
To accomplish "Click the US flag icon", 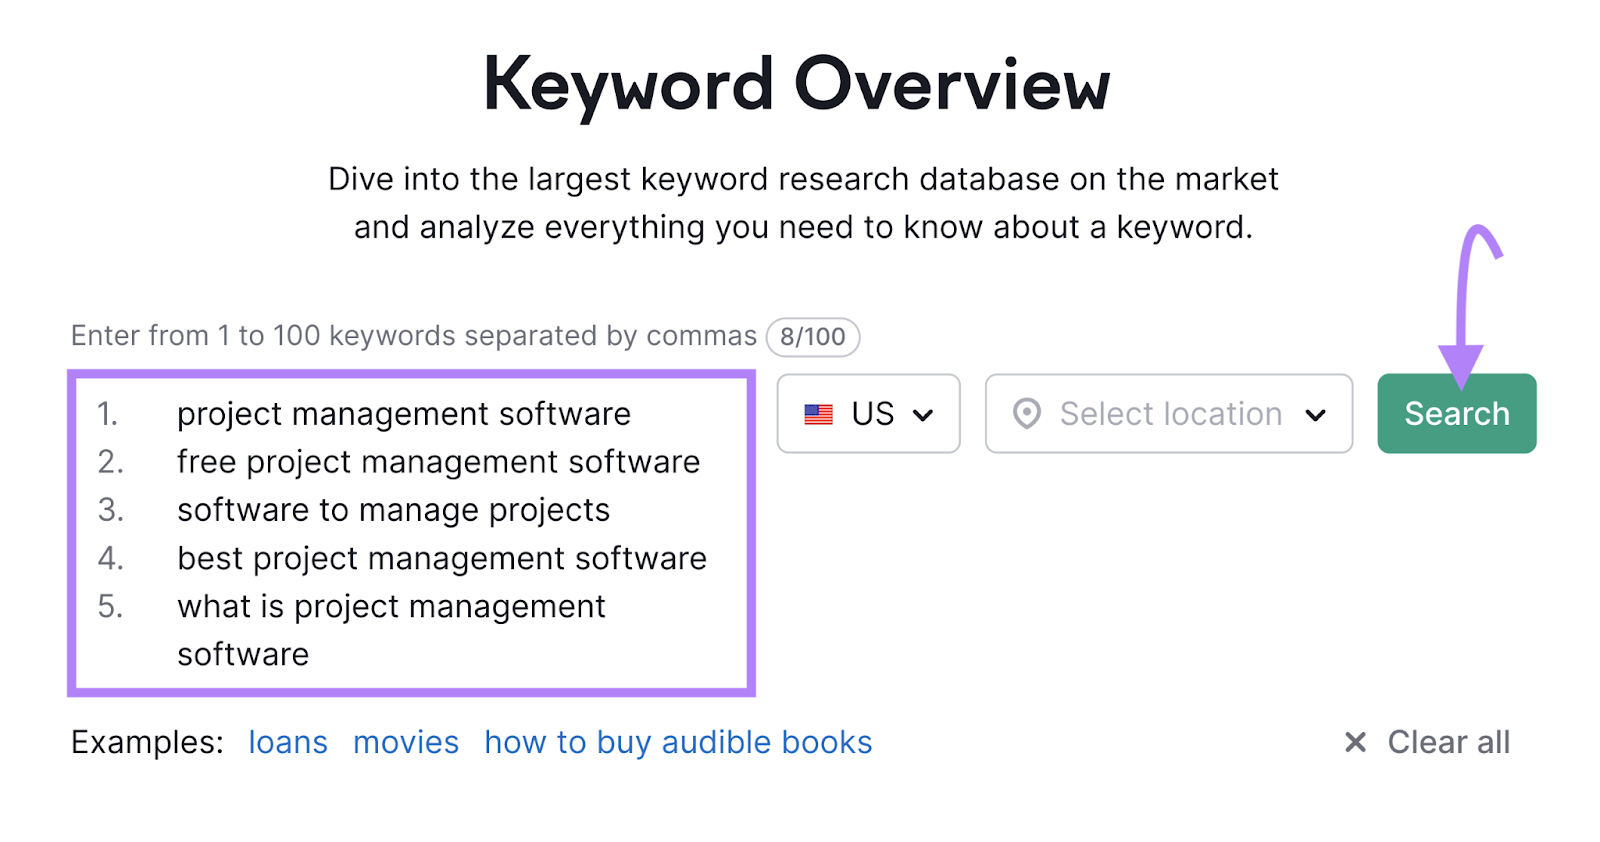I will [x=818, y=414].
